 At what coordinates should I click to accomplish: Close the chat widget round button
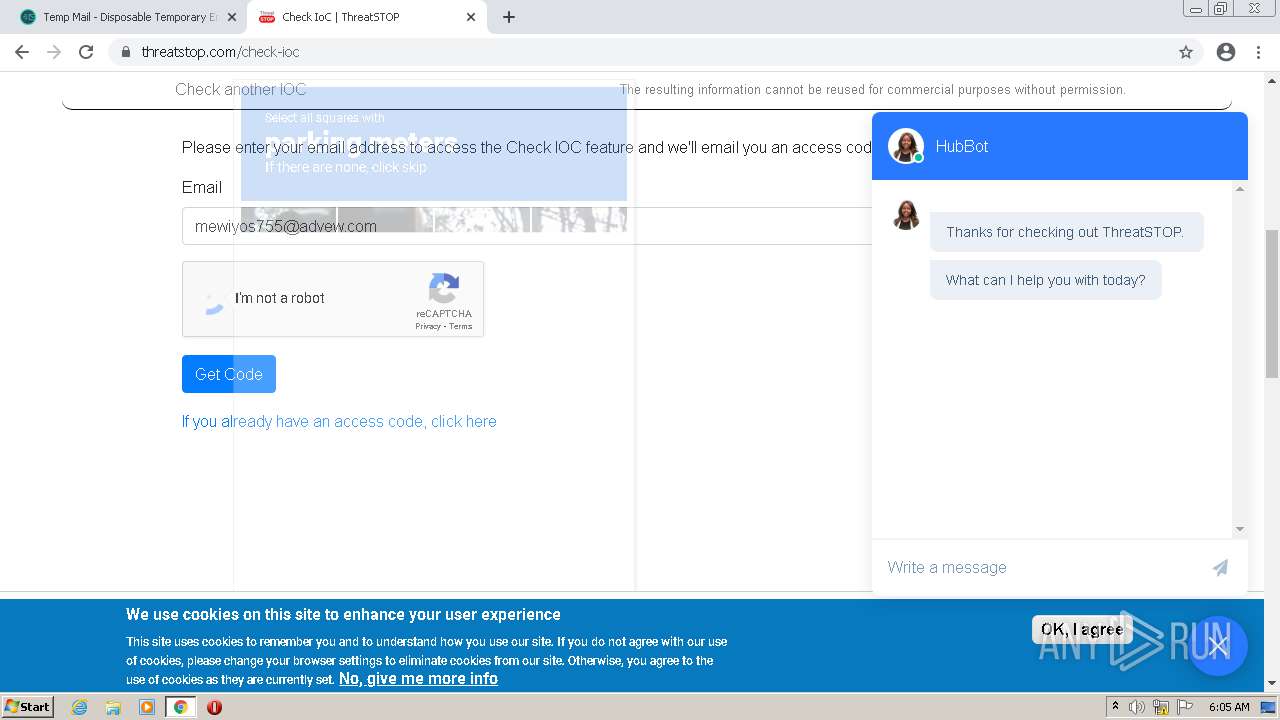[x=1217, y=645]
